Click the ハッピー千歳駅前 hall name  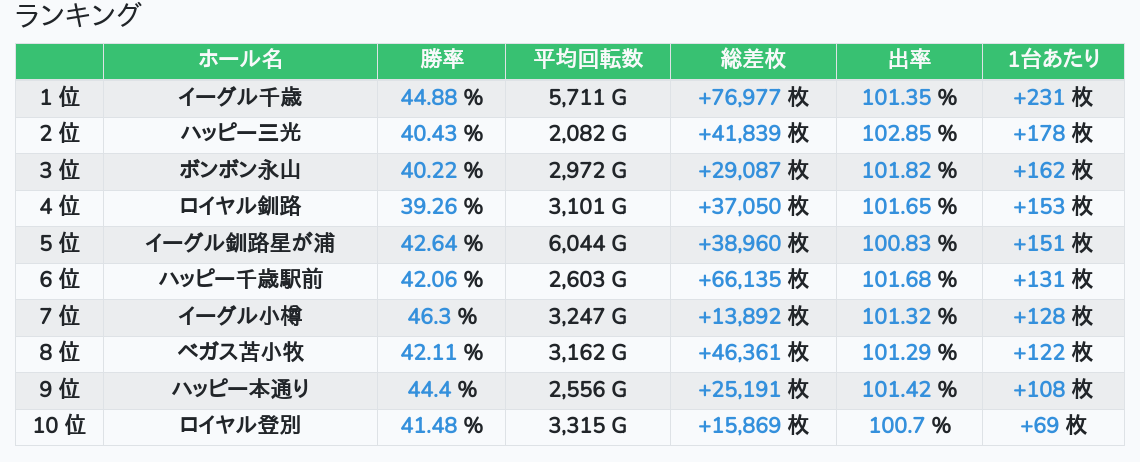click(240, 279)
